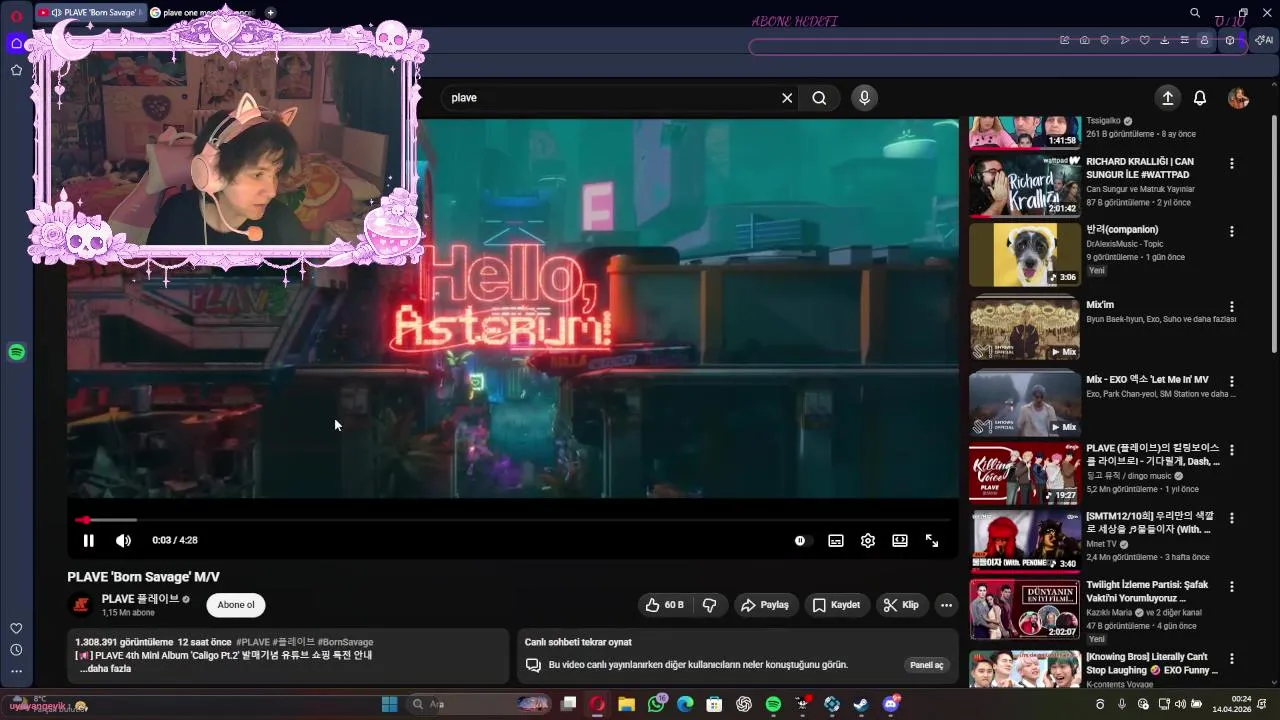Open the PLAVE 플레이브 channel name
The image size is (1280, 720).
[140, 599]
